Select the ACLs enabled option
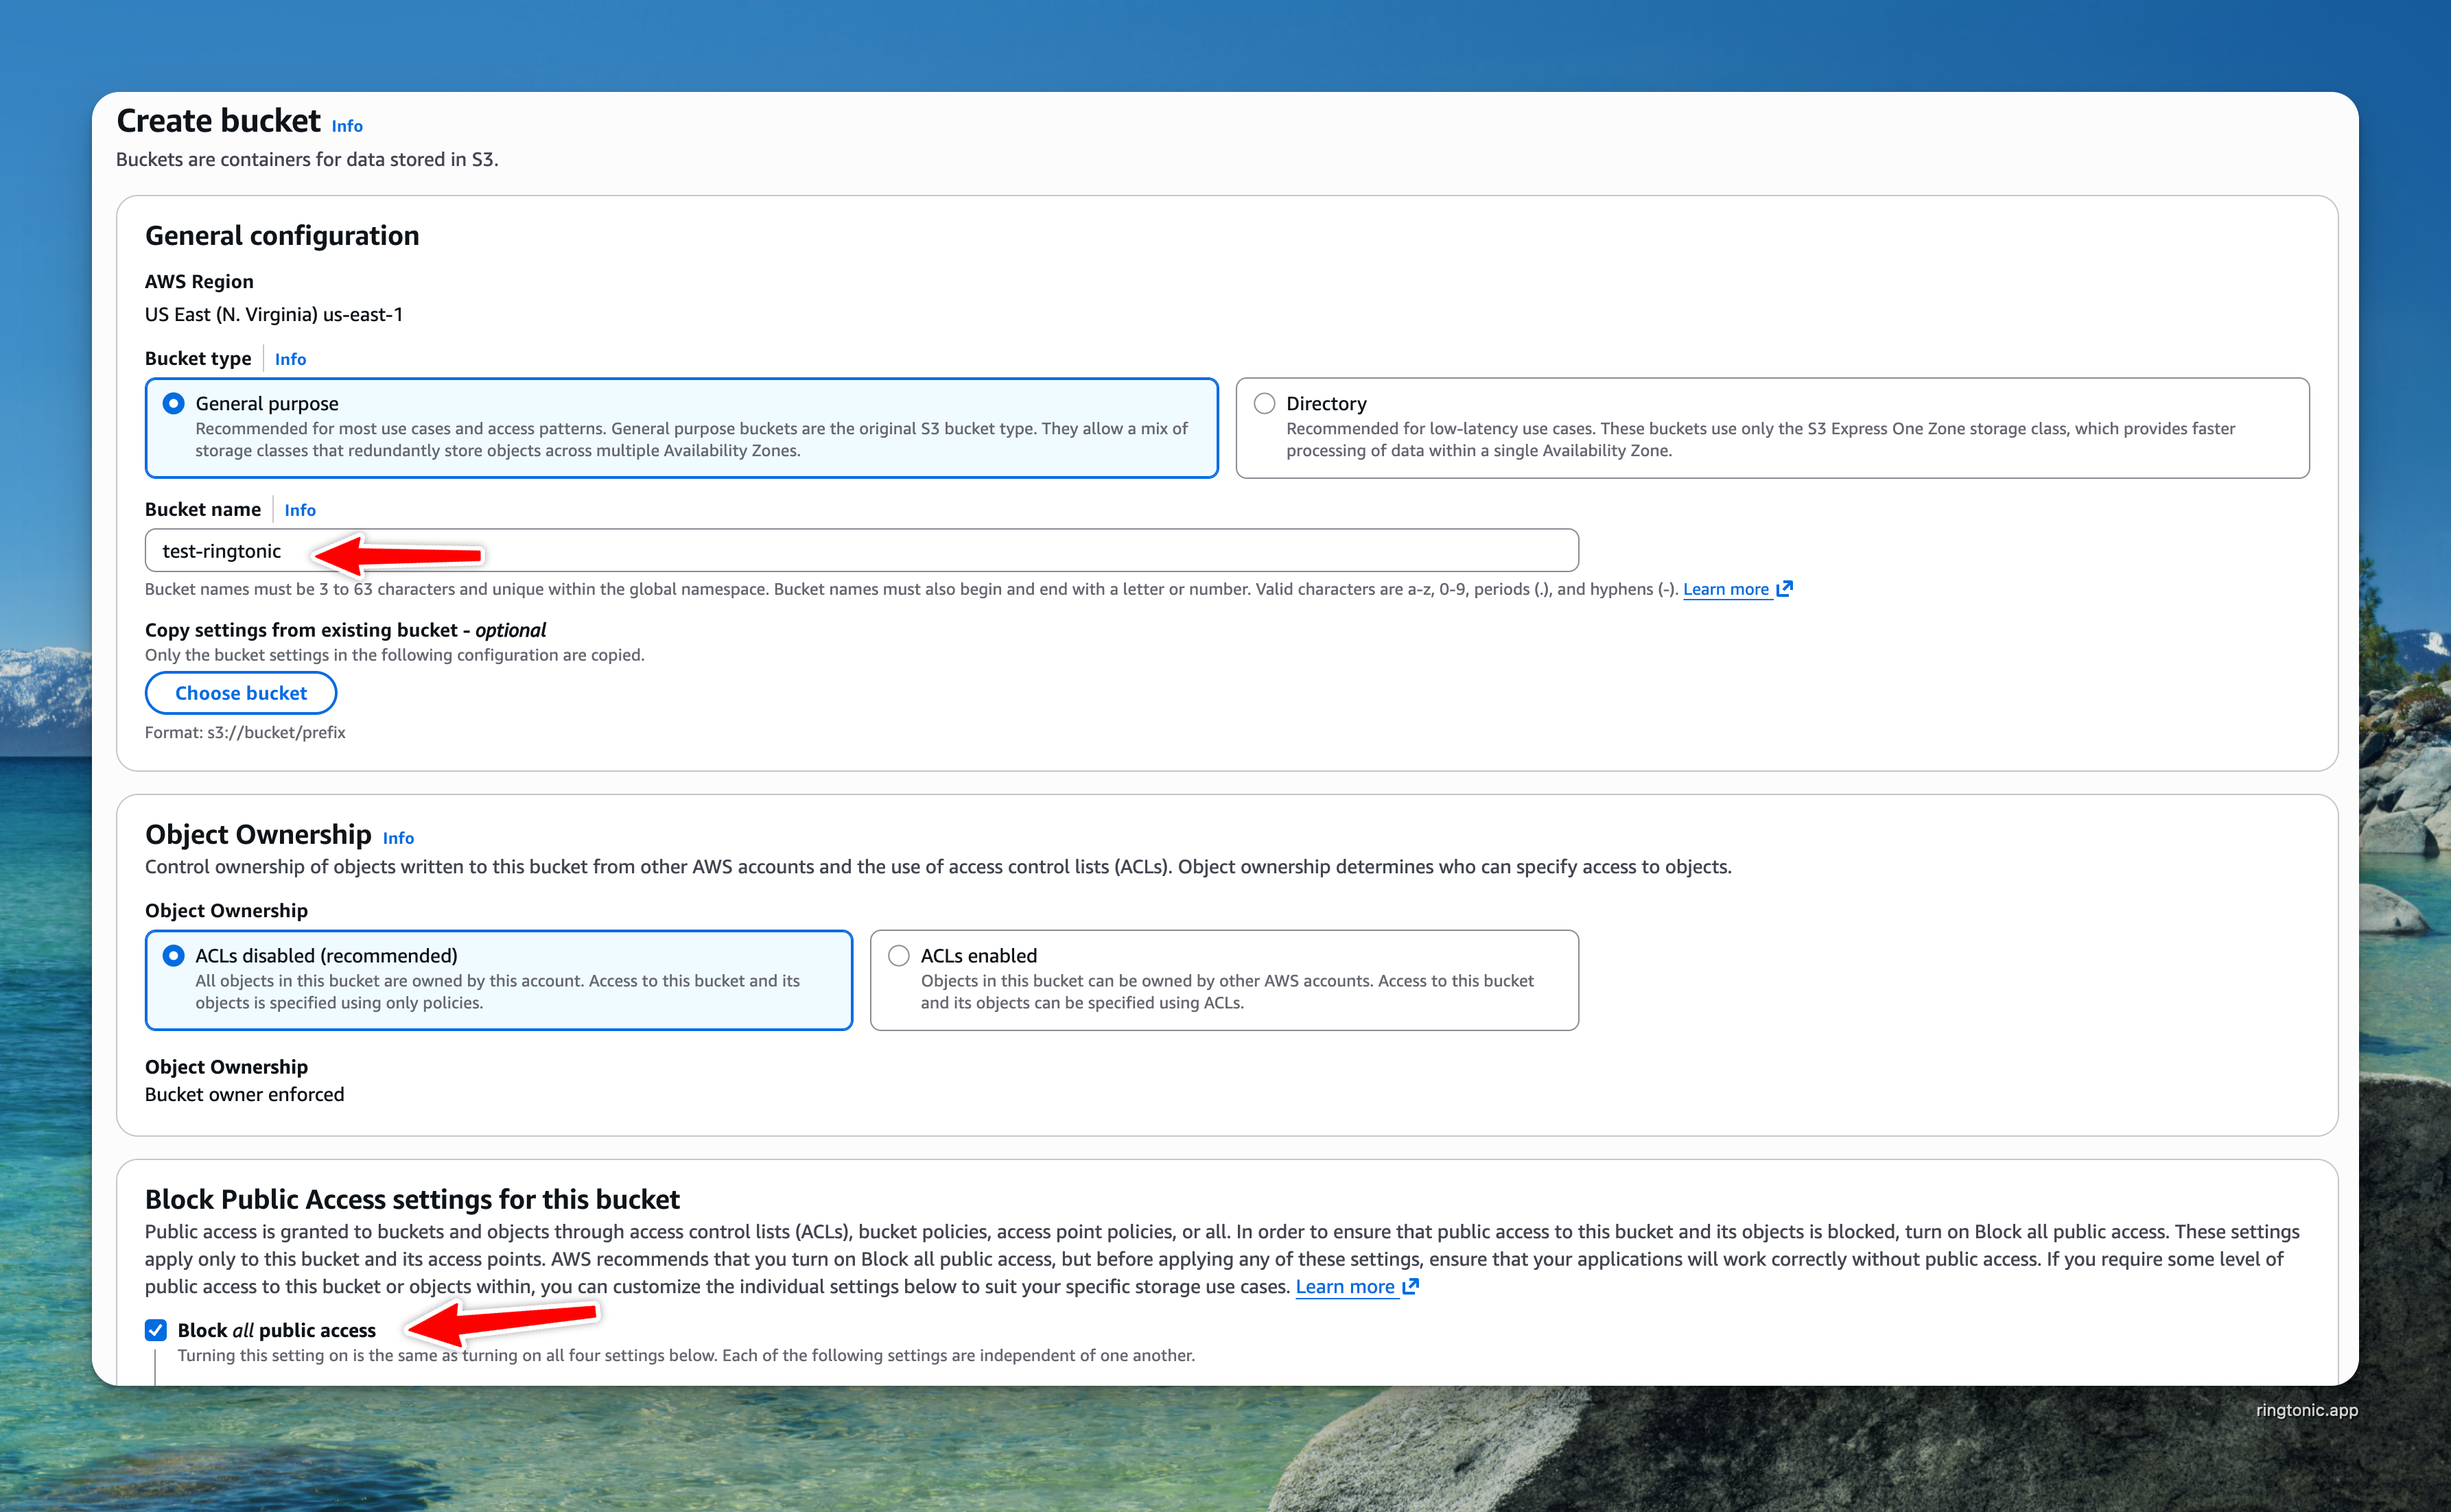The width and height of the screenshot is (2451, 1512). coord(898,955)
